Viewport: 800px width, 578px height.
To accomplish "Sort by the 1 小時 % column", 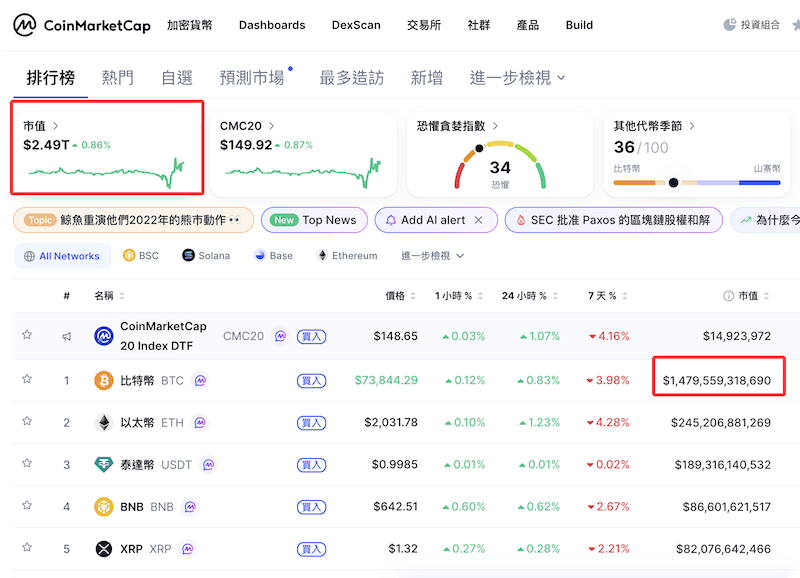I will (x=459, y=296).
